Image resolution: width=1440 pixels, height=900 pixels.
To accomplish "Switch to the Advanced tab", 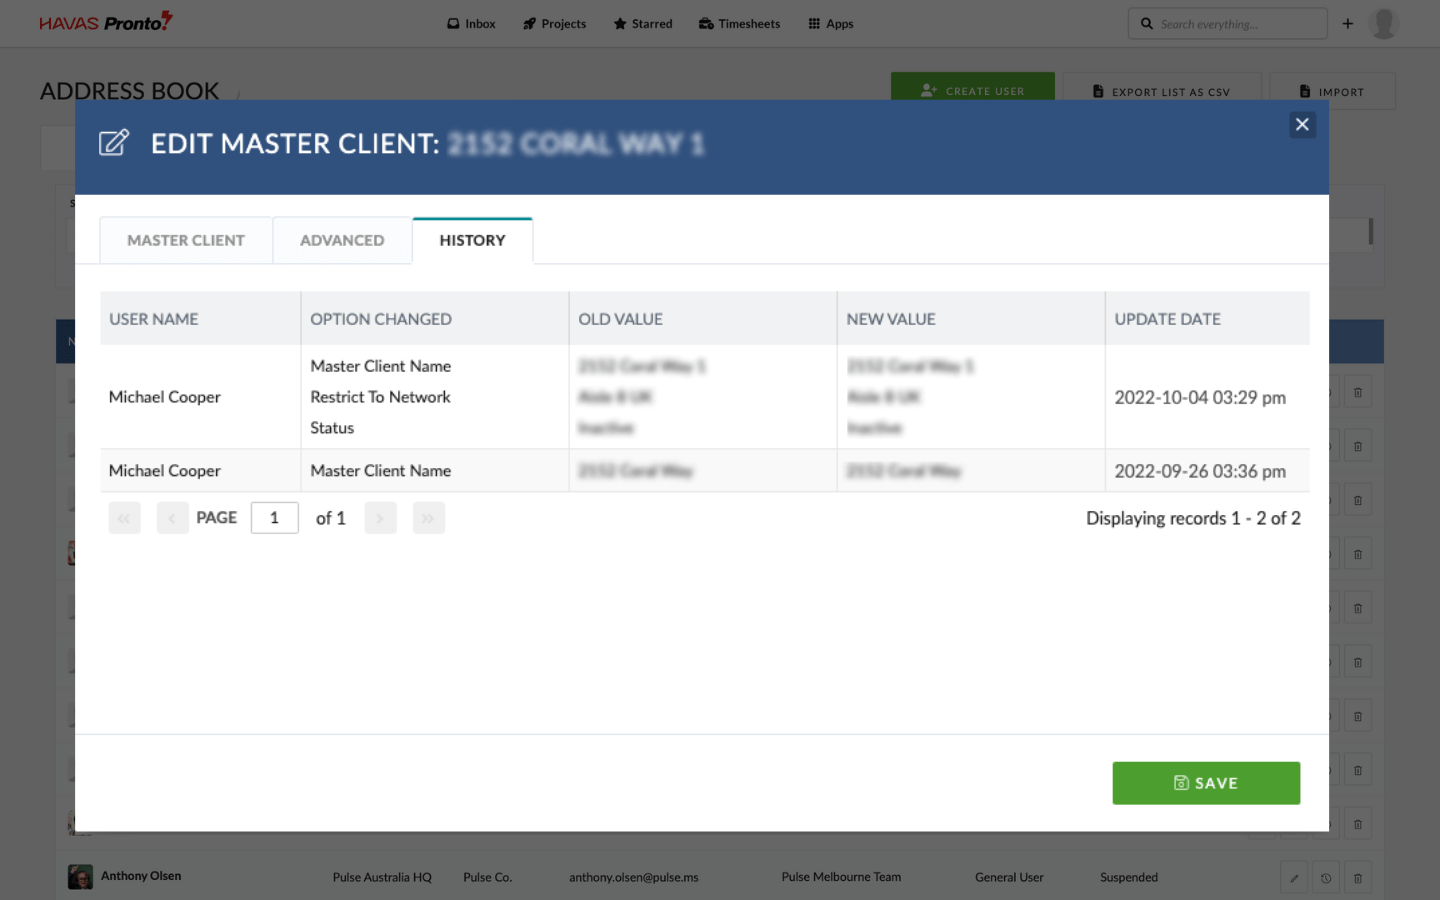I will 342,241.
